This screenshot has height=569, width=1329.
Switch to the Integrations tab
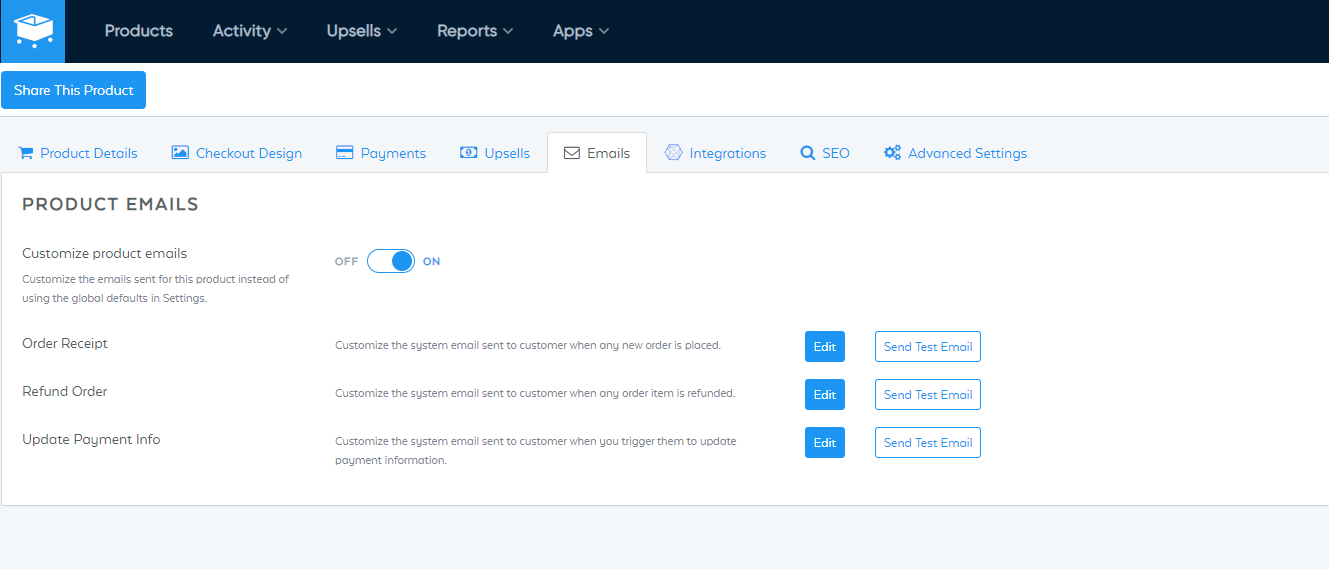coord(715,153)
